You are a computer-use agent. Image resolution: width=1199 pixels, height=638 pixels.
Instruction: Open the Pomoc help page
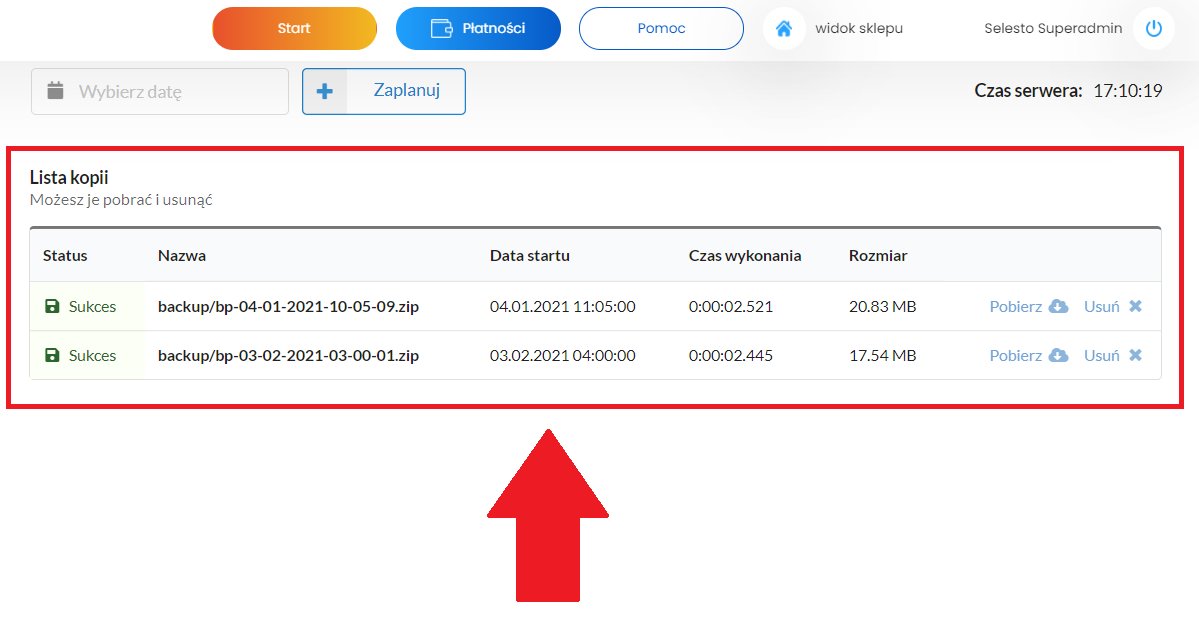click(661, 28)
